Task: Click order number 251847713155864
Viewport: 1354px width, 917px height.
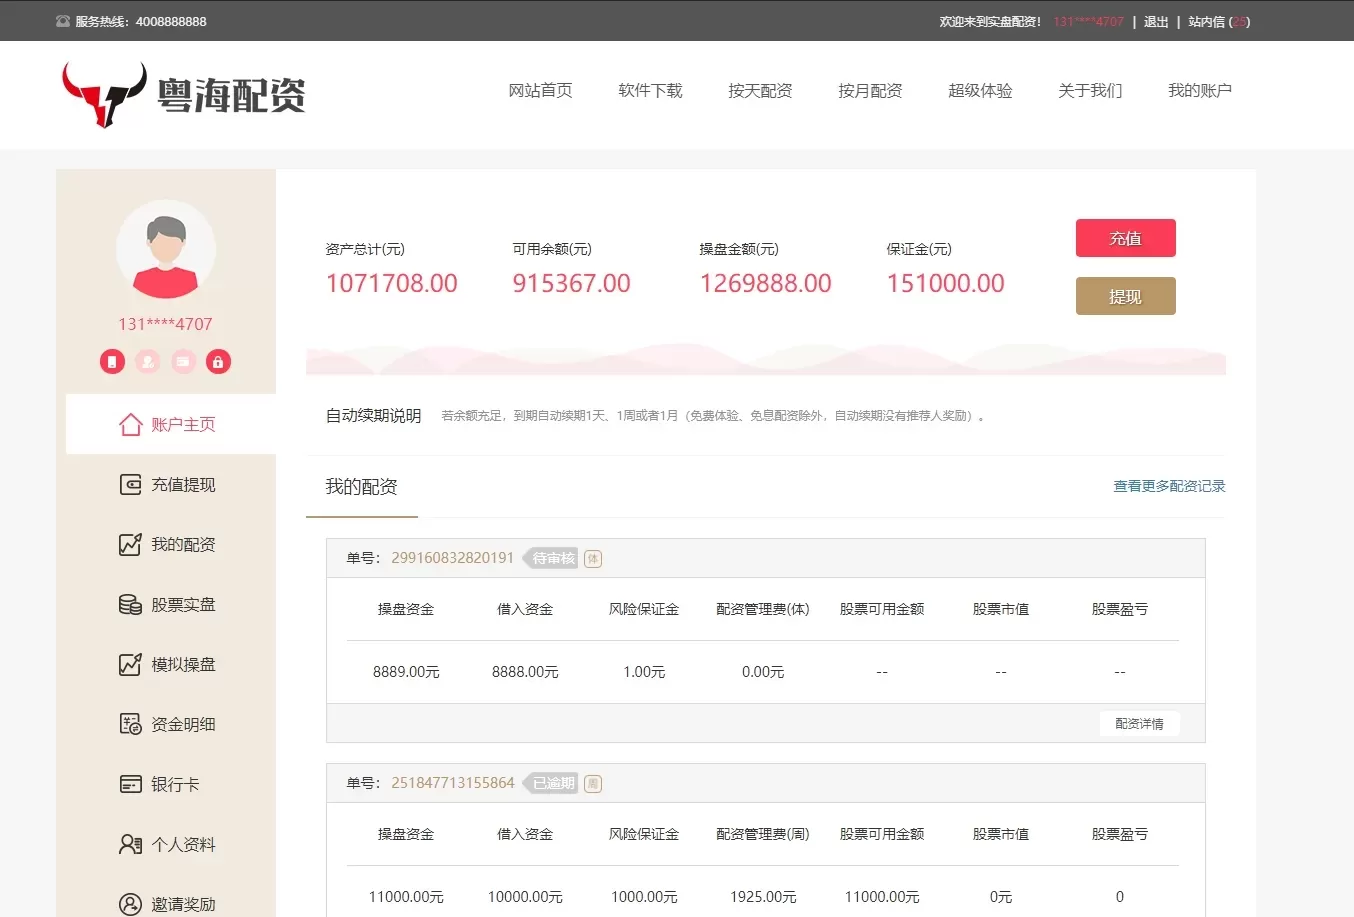Action: tap(452, 783)
